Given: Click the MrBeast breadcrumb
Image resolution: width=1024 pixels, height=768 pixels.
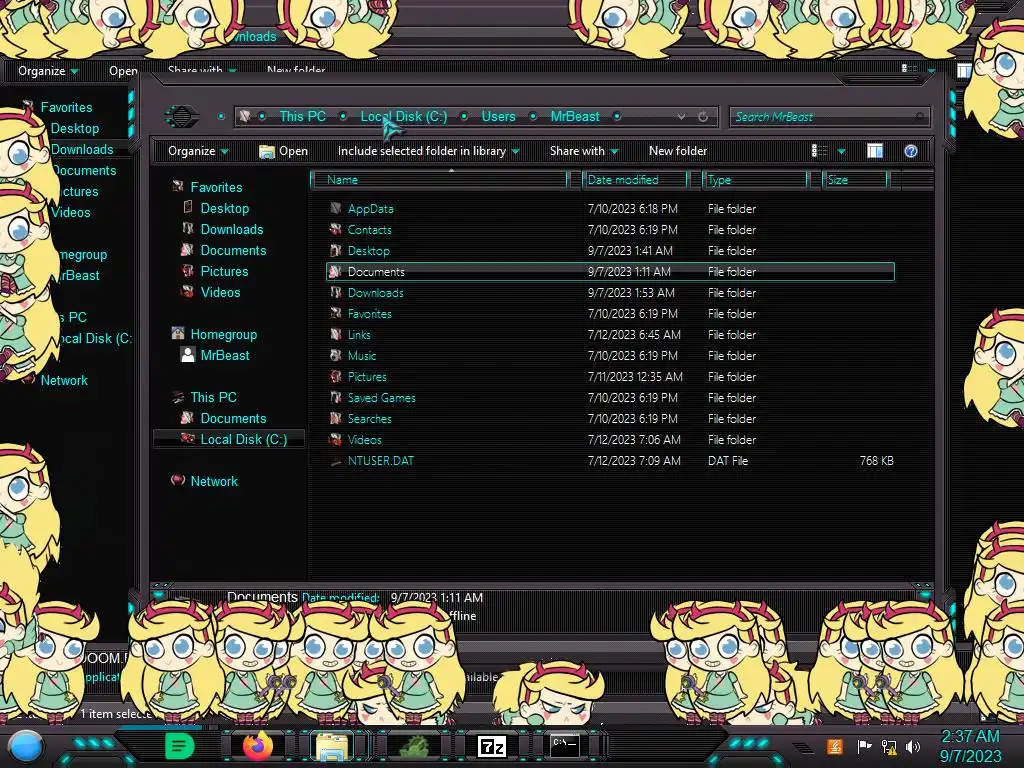Looking at the screenshot, I should coord(575,116).
